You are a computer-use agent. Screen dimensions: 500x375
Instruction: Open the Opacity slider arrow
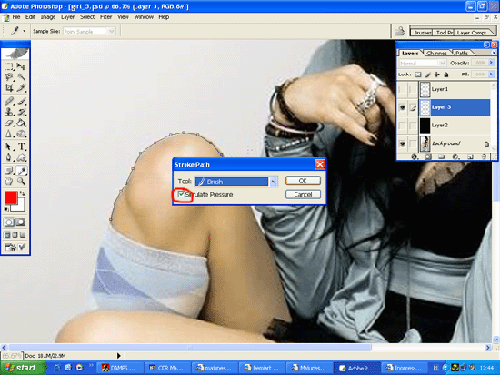coord(491,63)
